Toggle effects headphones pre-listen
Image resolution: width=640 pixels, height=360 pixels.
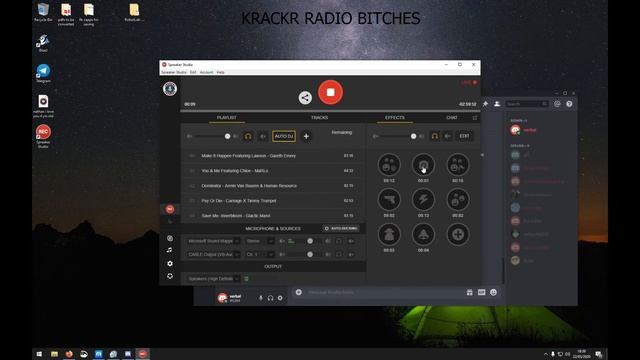435,136
